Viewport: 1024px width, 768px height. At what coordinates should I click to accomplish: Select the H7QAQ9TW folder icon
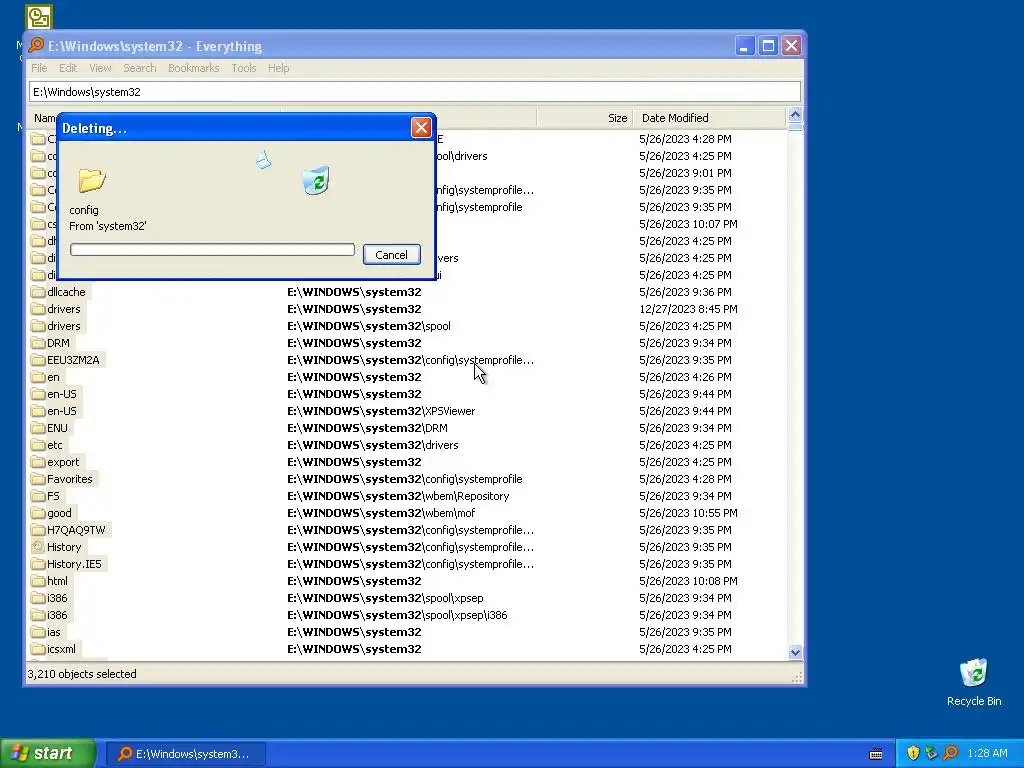[x=38, y=530]
